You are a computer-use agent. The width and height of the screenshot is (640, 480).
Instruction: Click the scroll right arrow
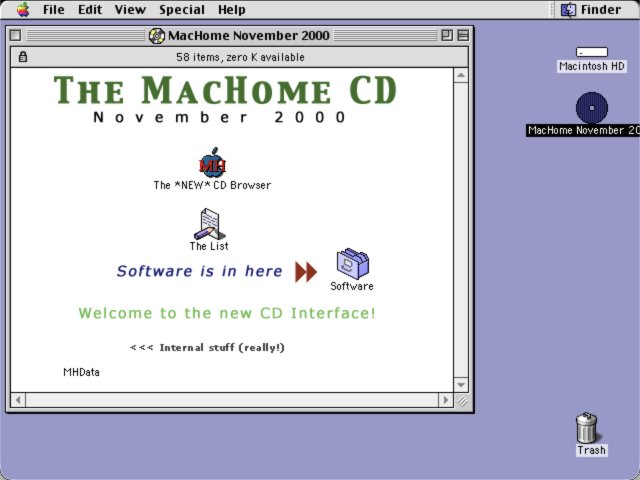point(446,400)
